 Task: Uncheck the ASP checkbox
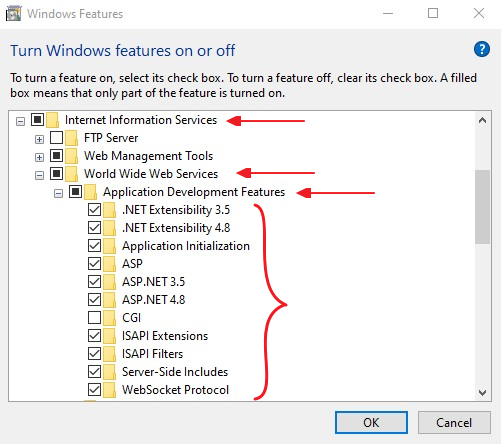point(94,264)
